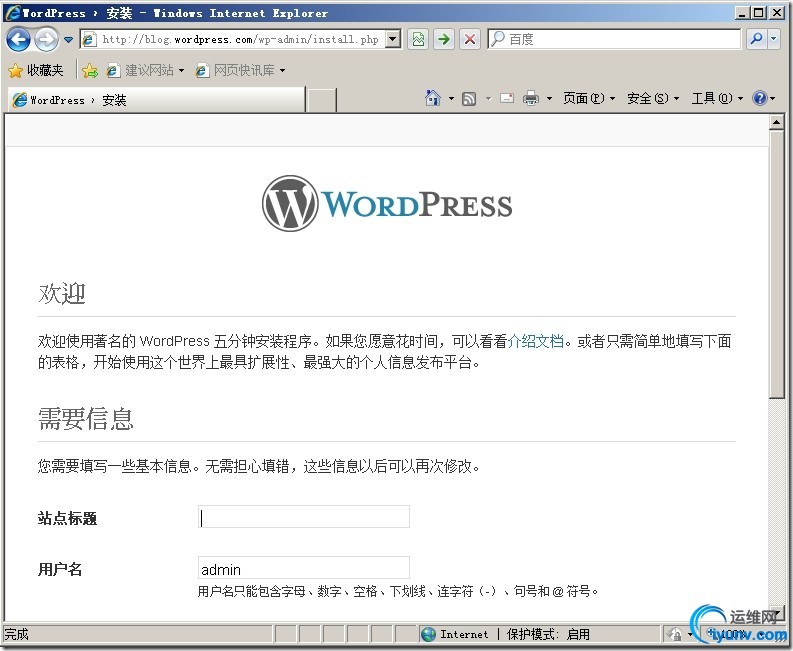Click the blank new tab button

coord(321,100)
